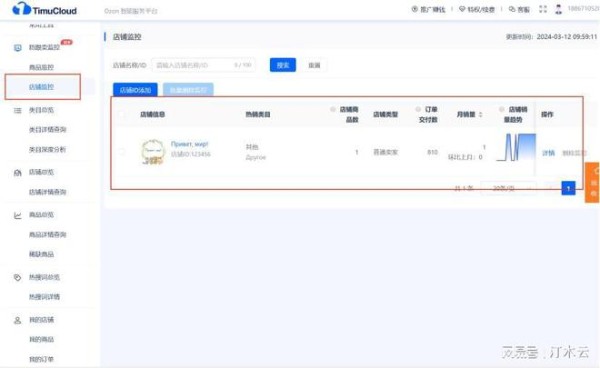Open the 详情 link for Привет, мир!
The height and width of the screenshot is (368, 600).
548,153
